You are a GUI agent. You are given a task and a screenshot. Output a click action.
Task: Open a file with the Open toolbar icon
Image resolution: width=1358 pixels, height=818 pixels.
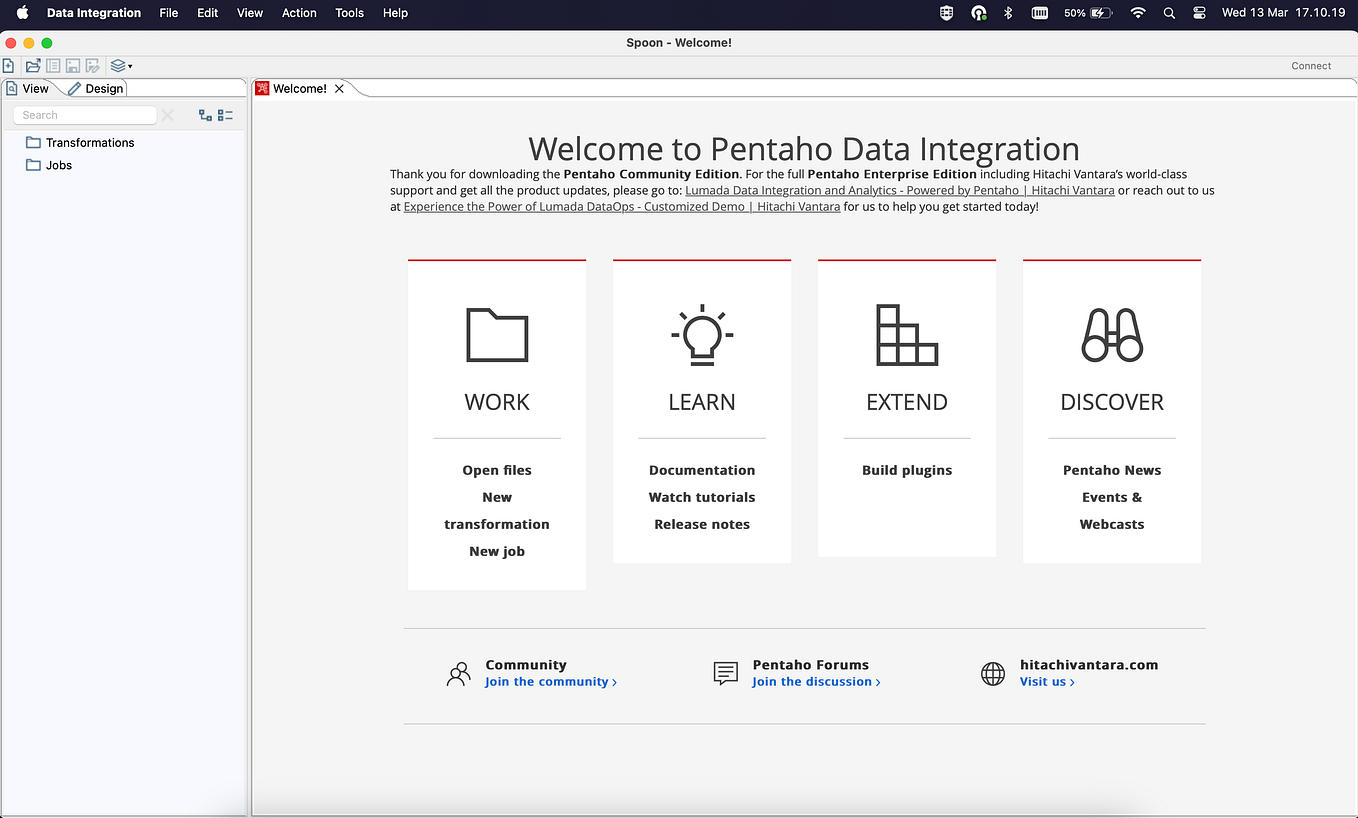pyautogui.click(x=32, y=66)
